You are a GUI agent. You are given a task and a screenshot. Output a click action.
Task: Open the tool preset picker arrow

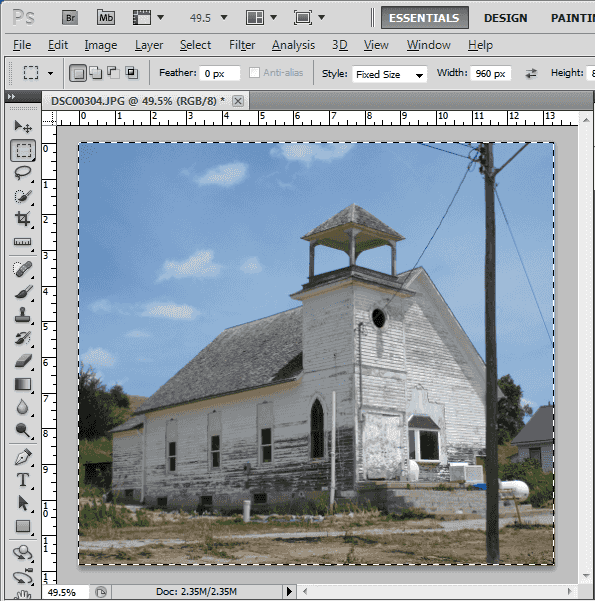tap(50, 73)
